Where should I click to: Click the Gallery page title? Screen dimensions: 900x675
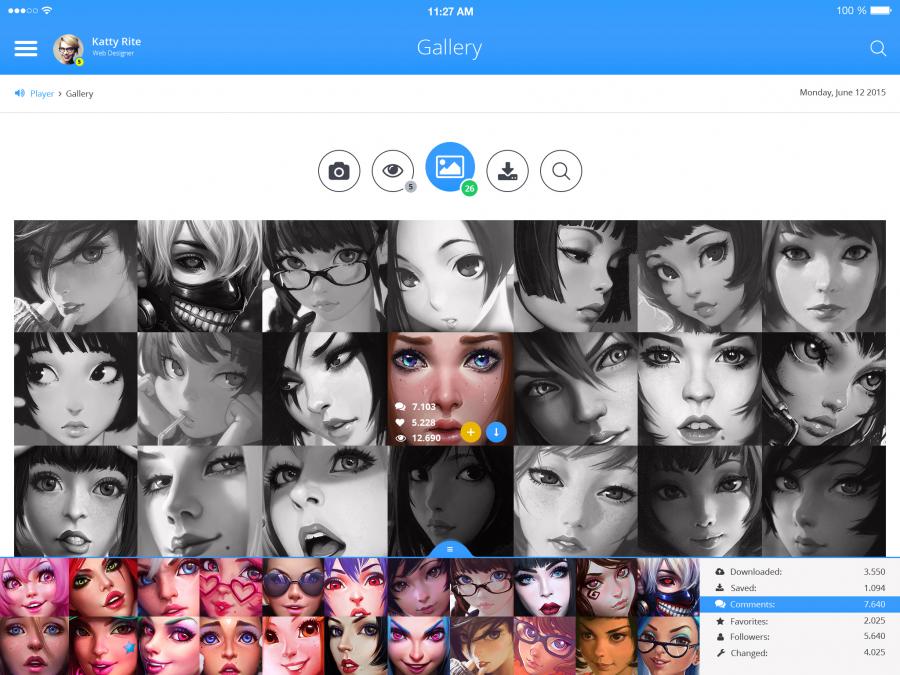coord(449,48)
